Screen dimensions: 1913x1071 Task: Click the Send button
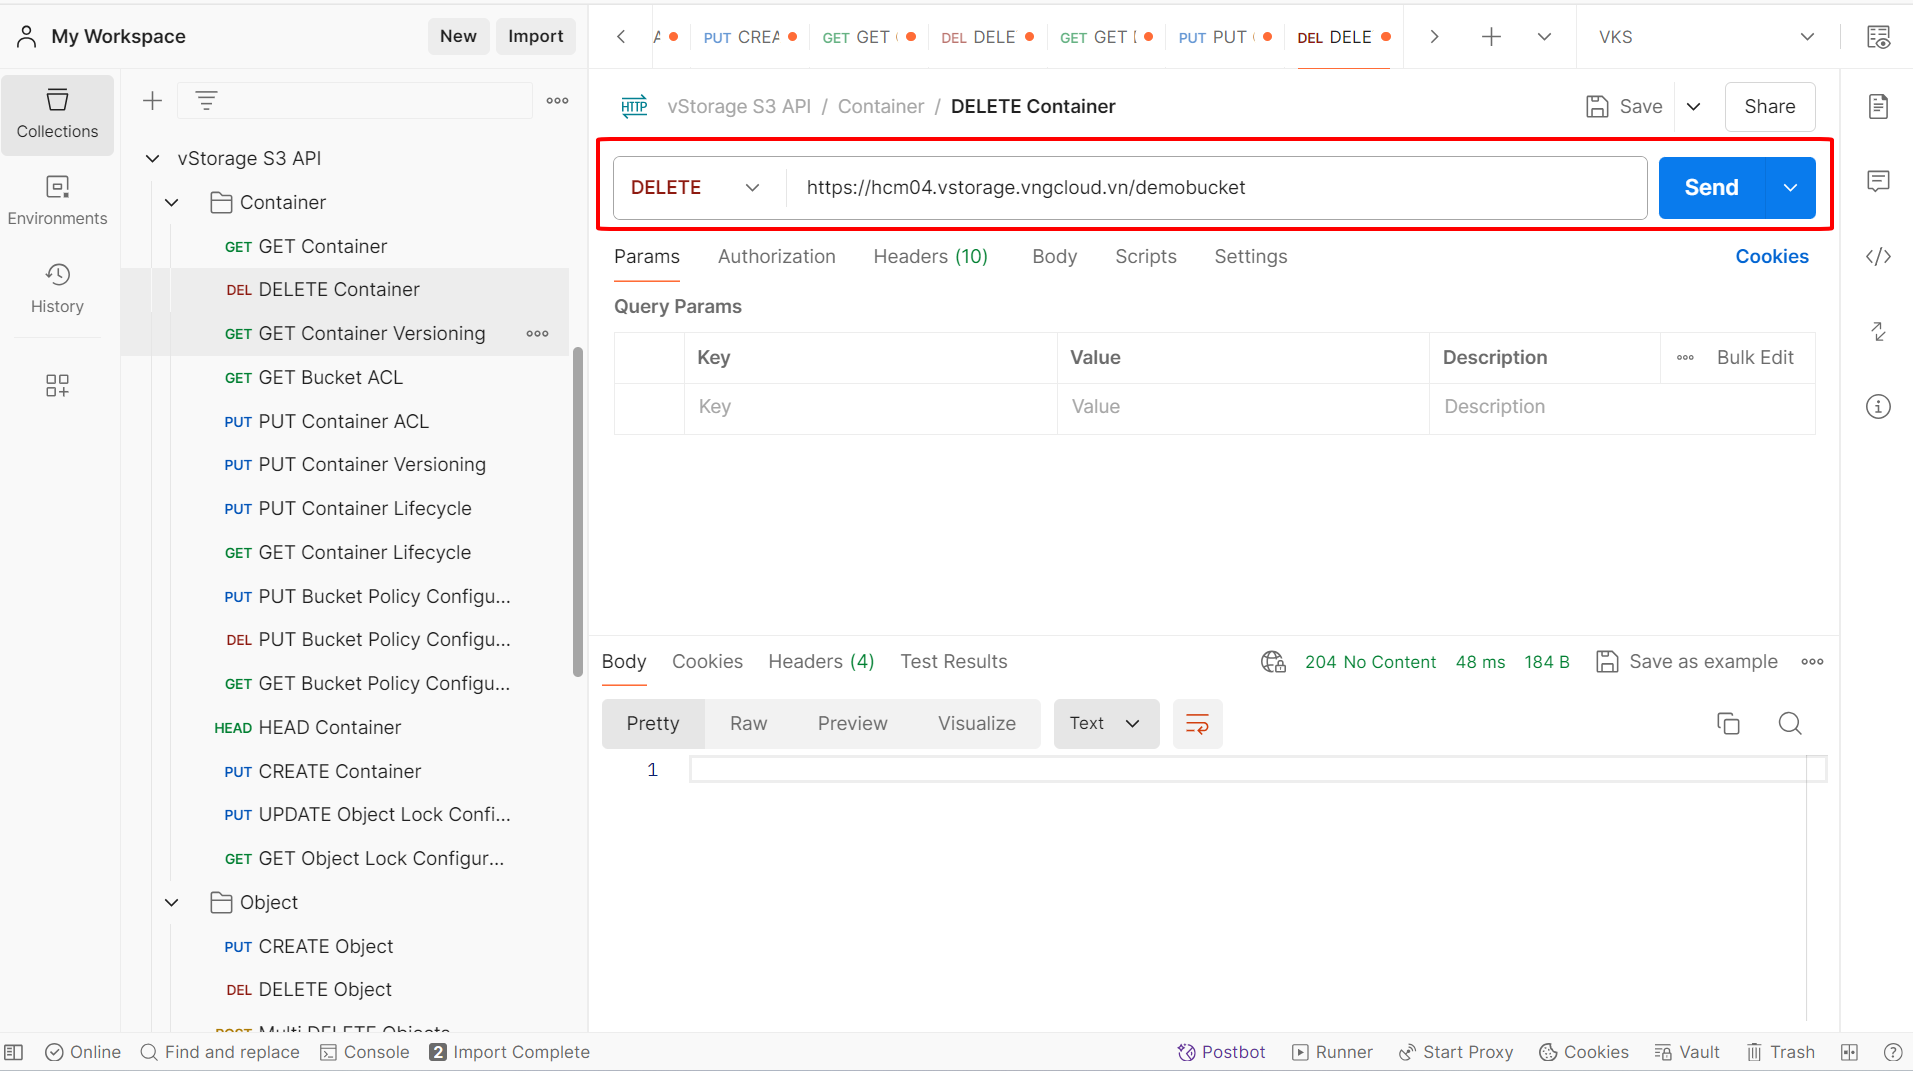pos(1710,187)
